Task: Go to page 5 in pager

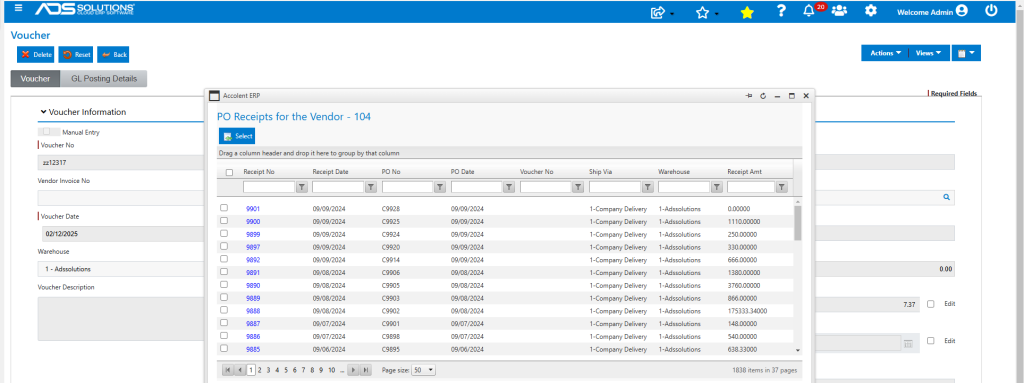Action: click(x=286, y=370)
